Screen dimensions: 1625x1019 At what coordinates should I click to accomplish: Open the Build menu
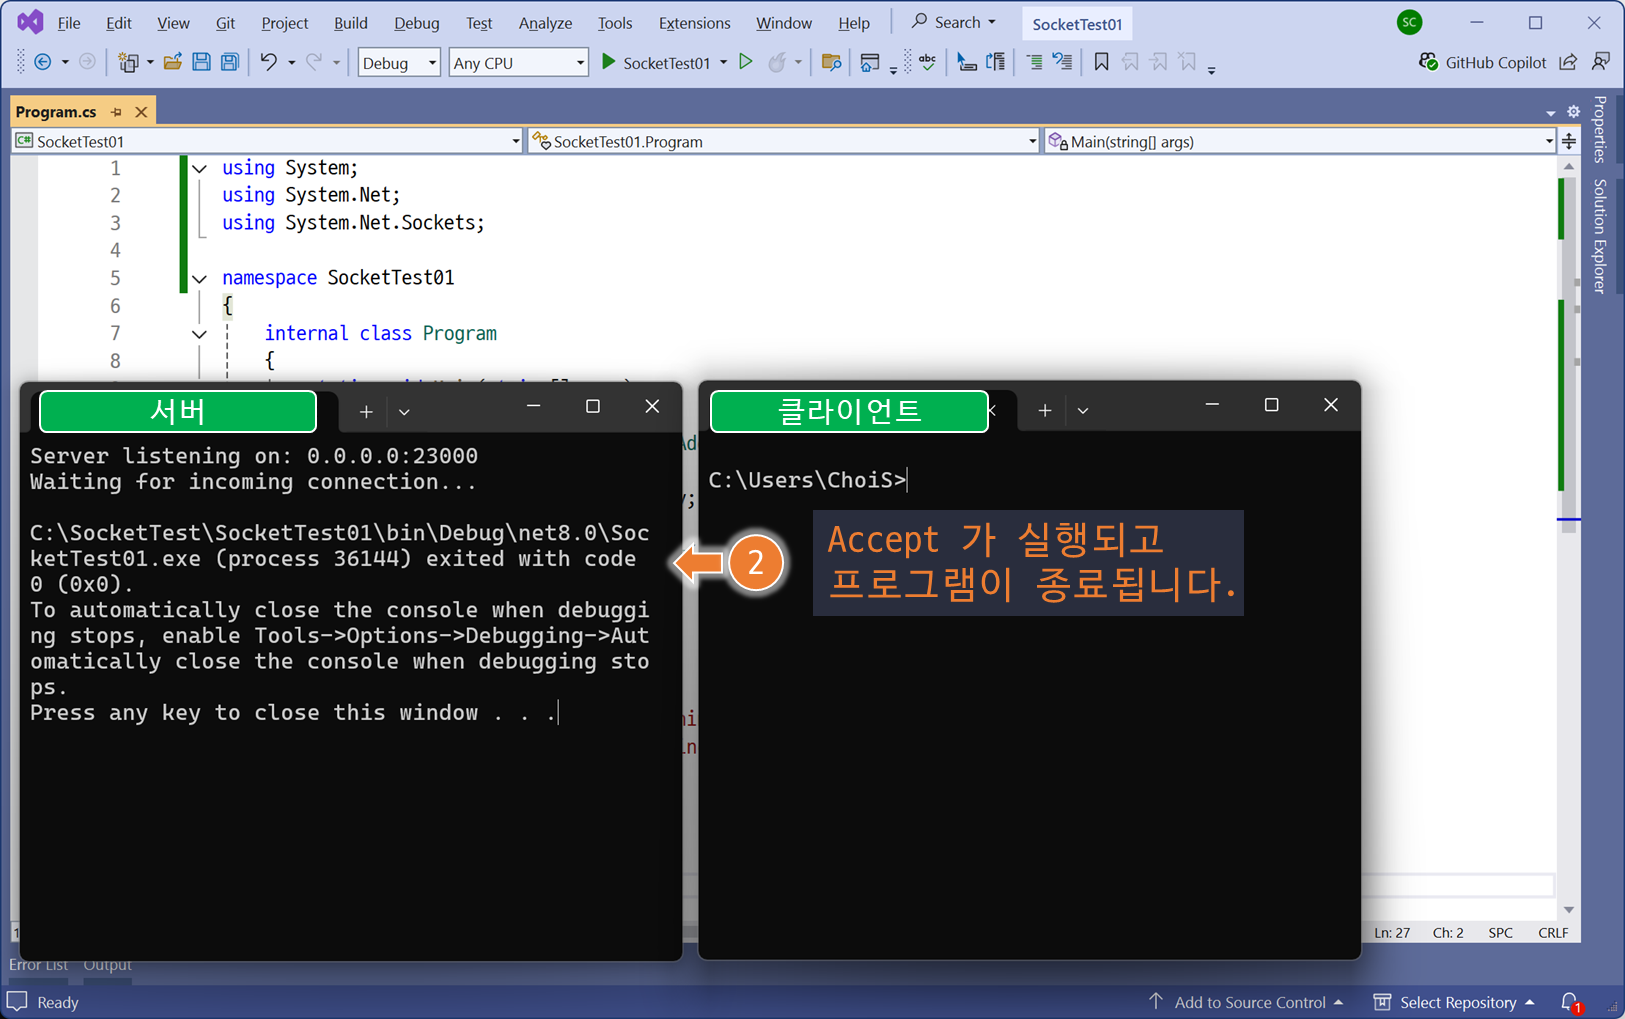pos(350,22)
